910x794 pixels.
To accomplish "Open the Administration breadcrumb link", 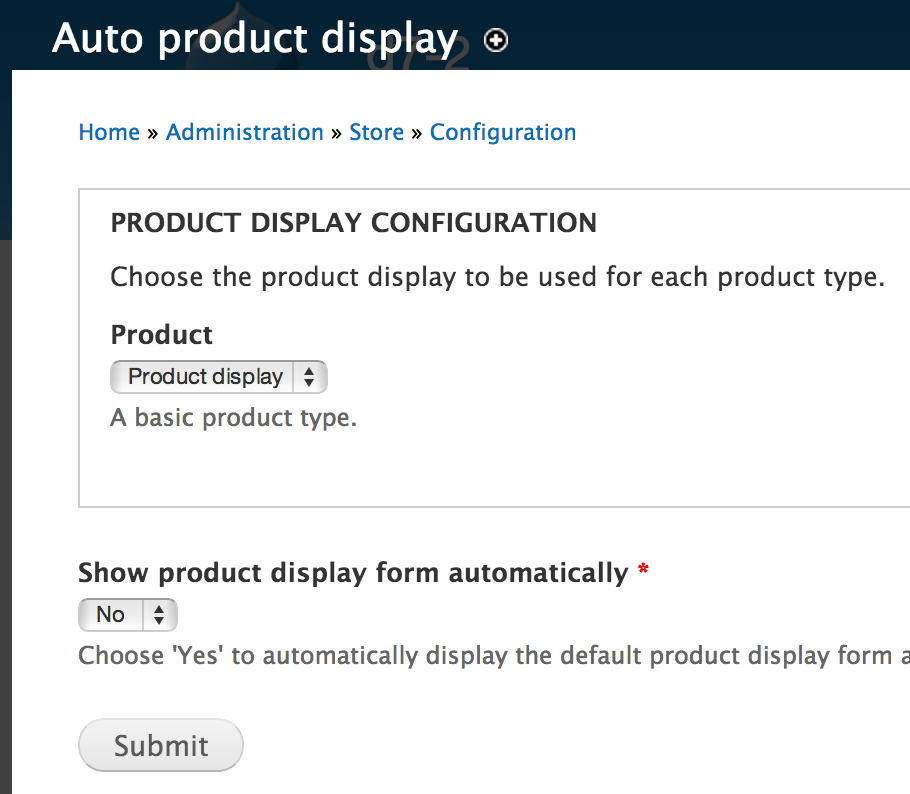I will point(244,132).
